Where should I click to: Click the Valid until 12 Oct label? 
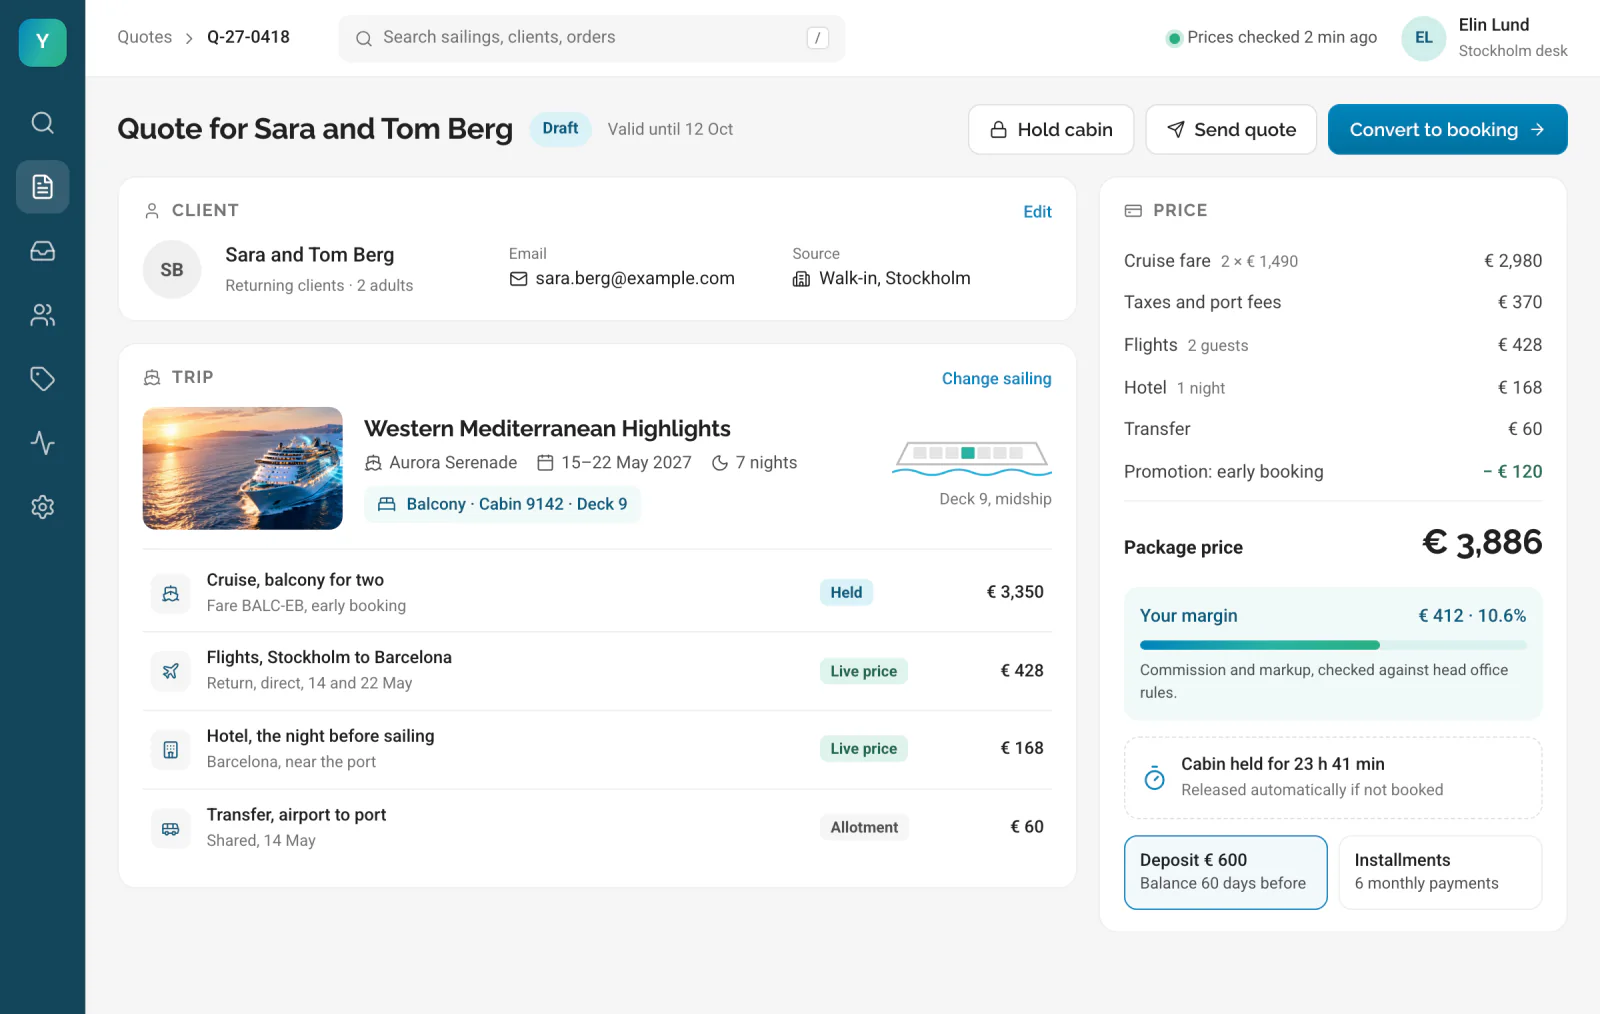pyautogui.click(x=670, y=130)
